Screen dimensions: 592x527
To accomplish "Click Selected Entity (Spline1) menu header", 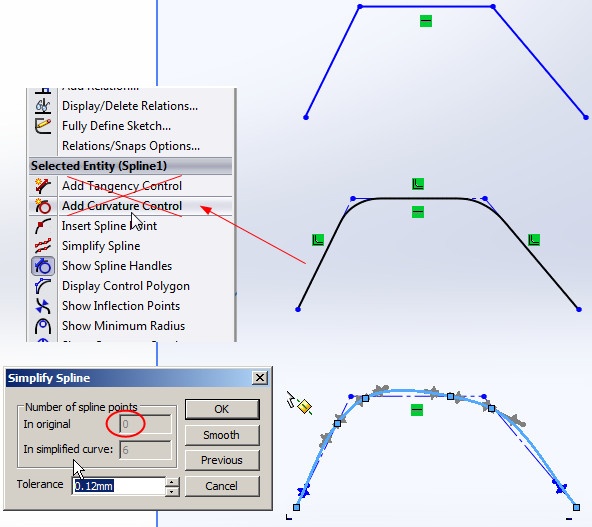I will click(x=131, y=166).
